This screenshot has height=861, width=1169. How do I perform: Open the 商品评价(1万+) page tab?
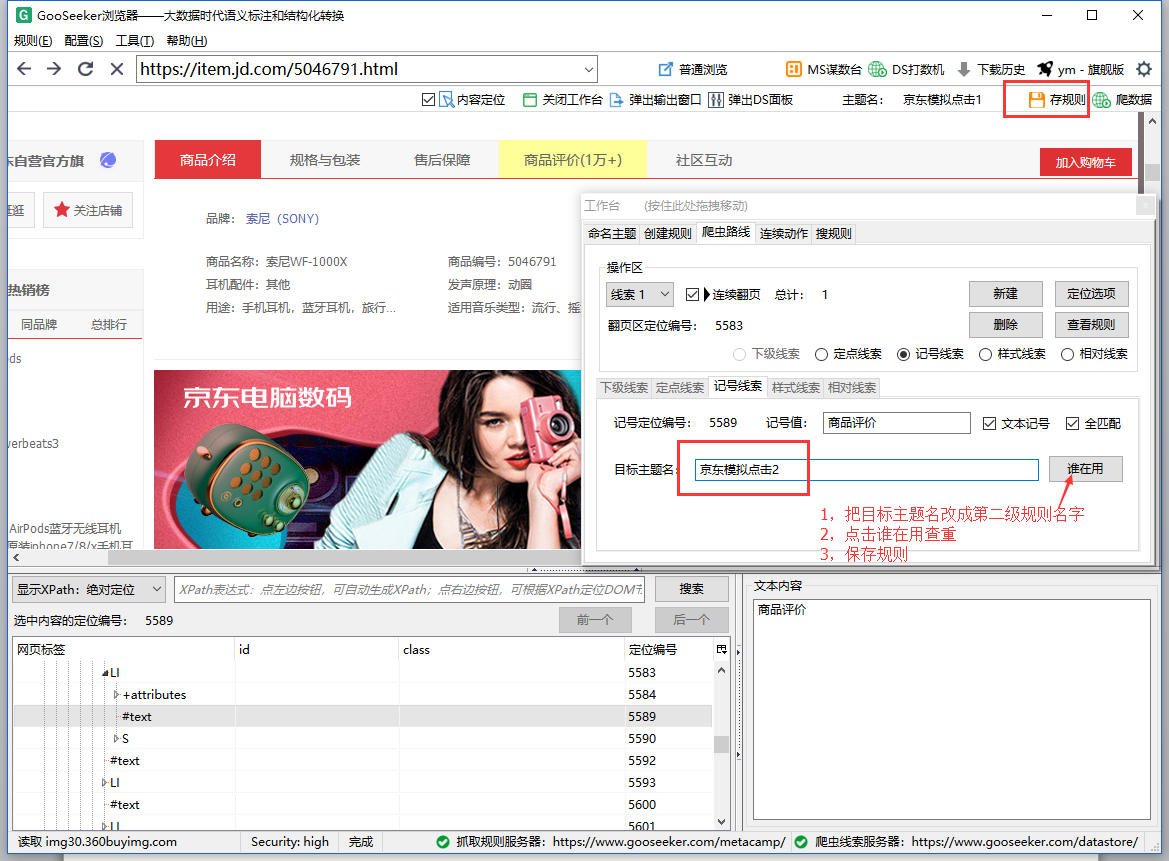pyautogui.click(x=573, y=160)
